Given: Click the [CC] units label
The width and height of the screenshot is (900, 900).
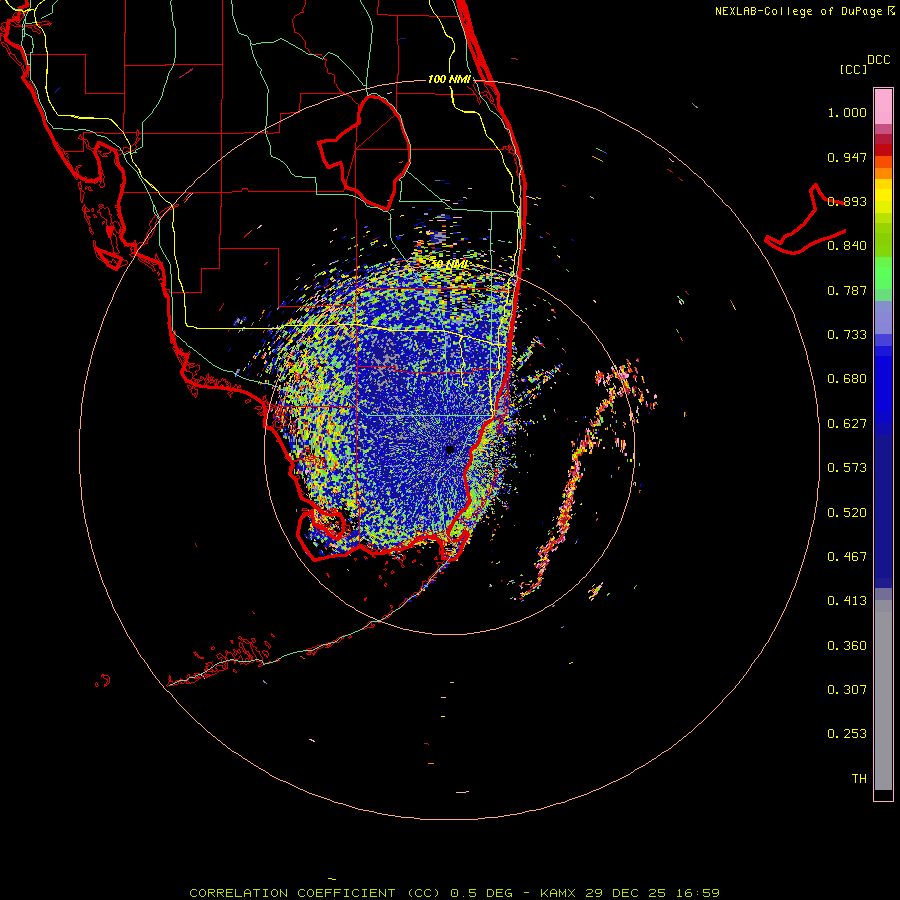Looking at the screenshot, I should [x=854, y=69].
